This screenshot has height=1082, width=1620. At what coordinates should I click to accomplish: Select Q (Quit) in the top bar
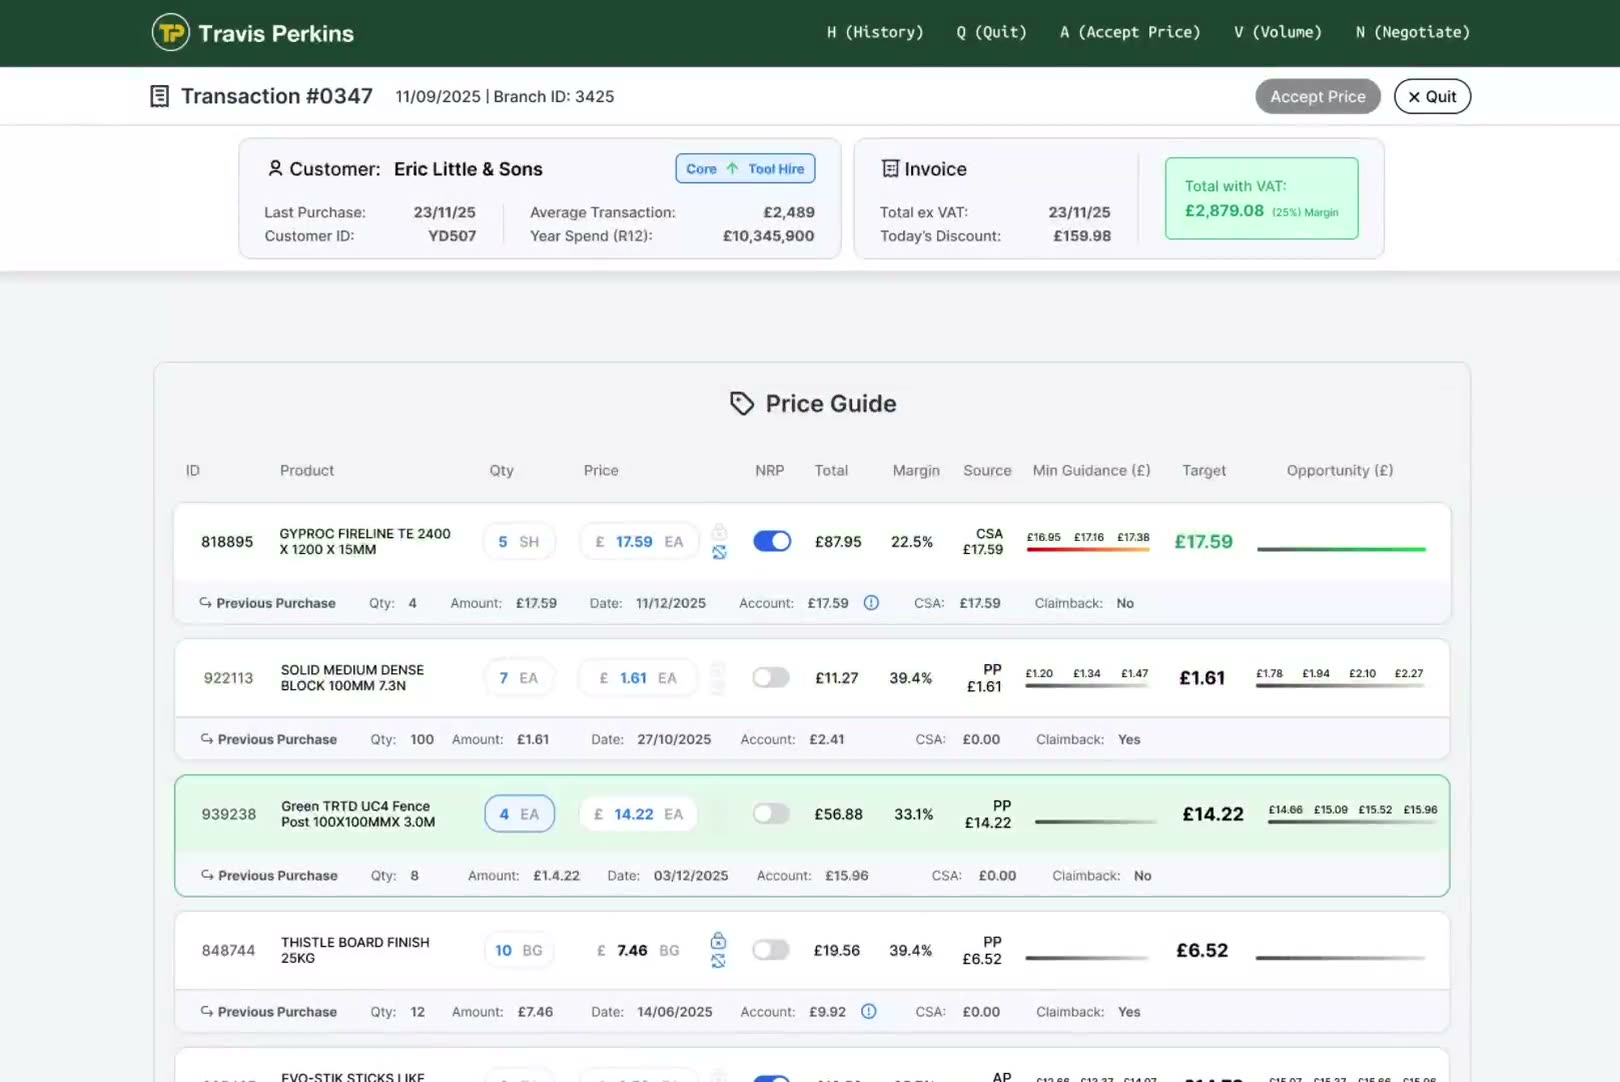coord(991,32)
